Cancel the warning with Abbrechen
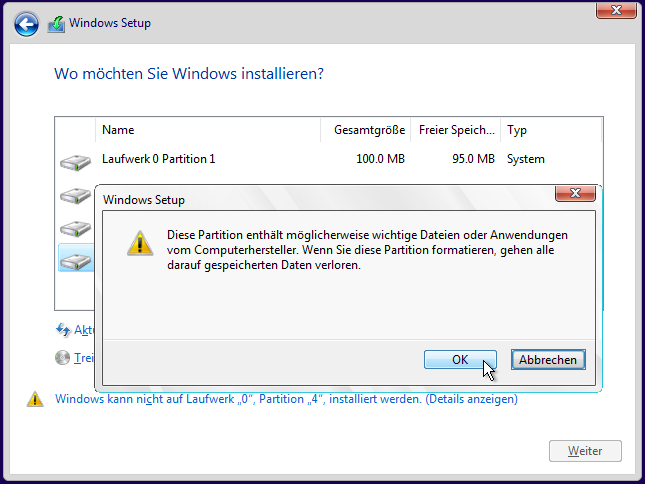Screen dimensions: 645x484 coord(548,359)
